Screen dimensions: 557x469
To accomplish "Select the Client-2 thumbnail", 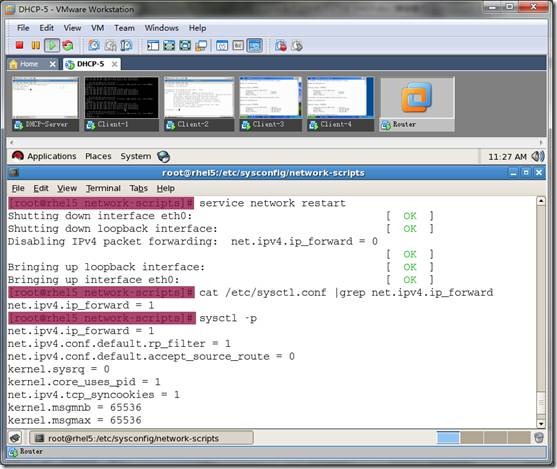I will tap(199, 103).
